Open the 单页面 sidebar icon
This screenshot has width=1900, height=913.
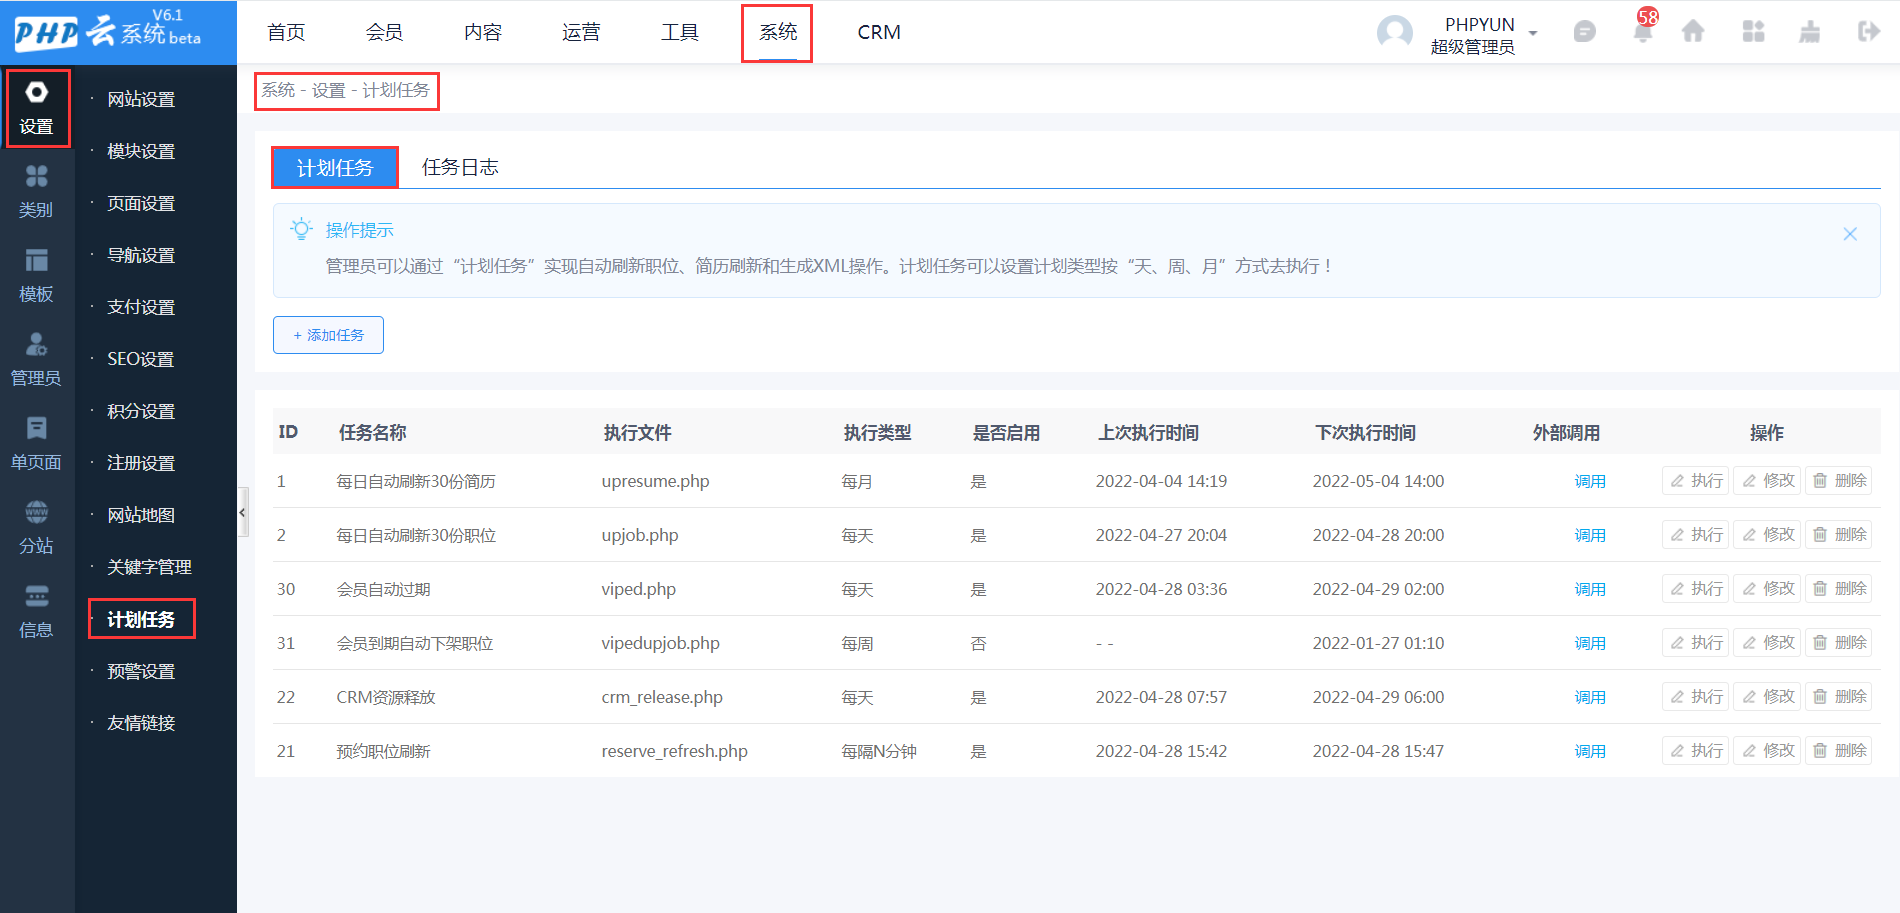37,444
